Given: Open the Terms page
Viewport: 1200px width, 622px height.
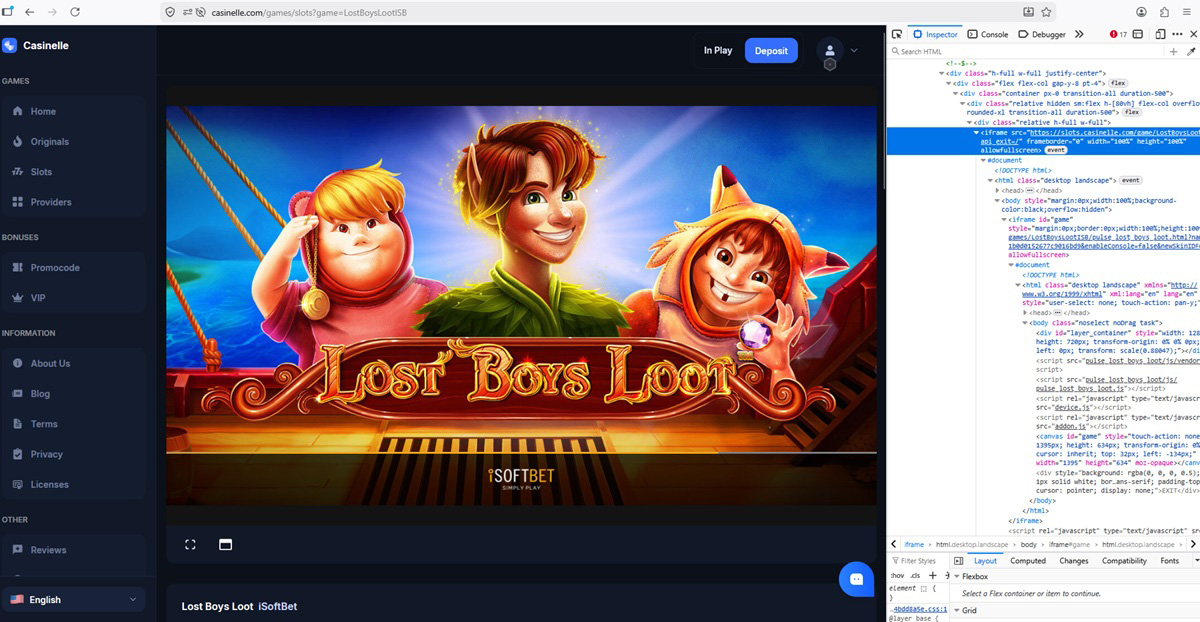Looking at the screenshot, I should pos(72,424).
